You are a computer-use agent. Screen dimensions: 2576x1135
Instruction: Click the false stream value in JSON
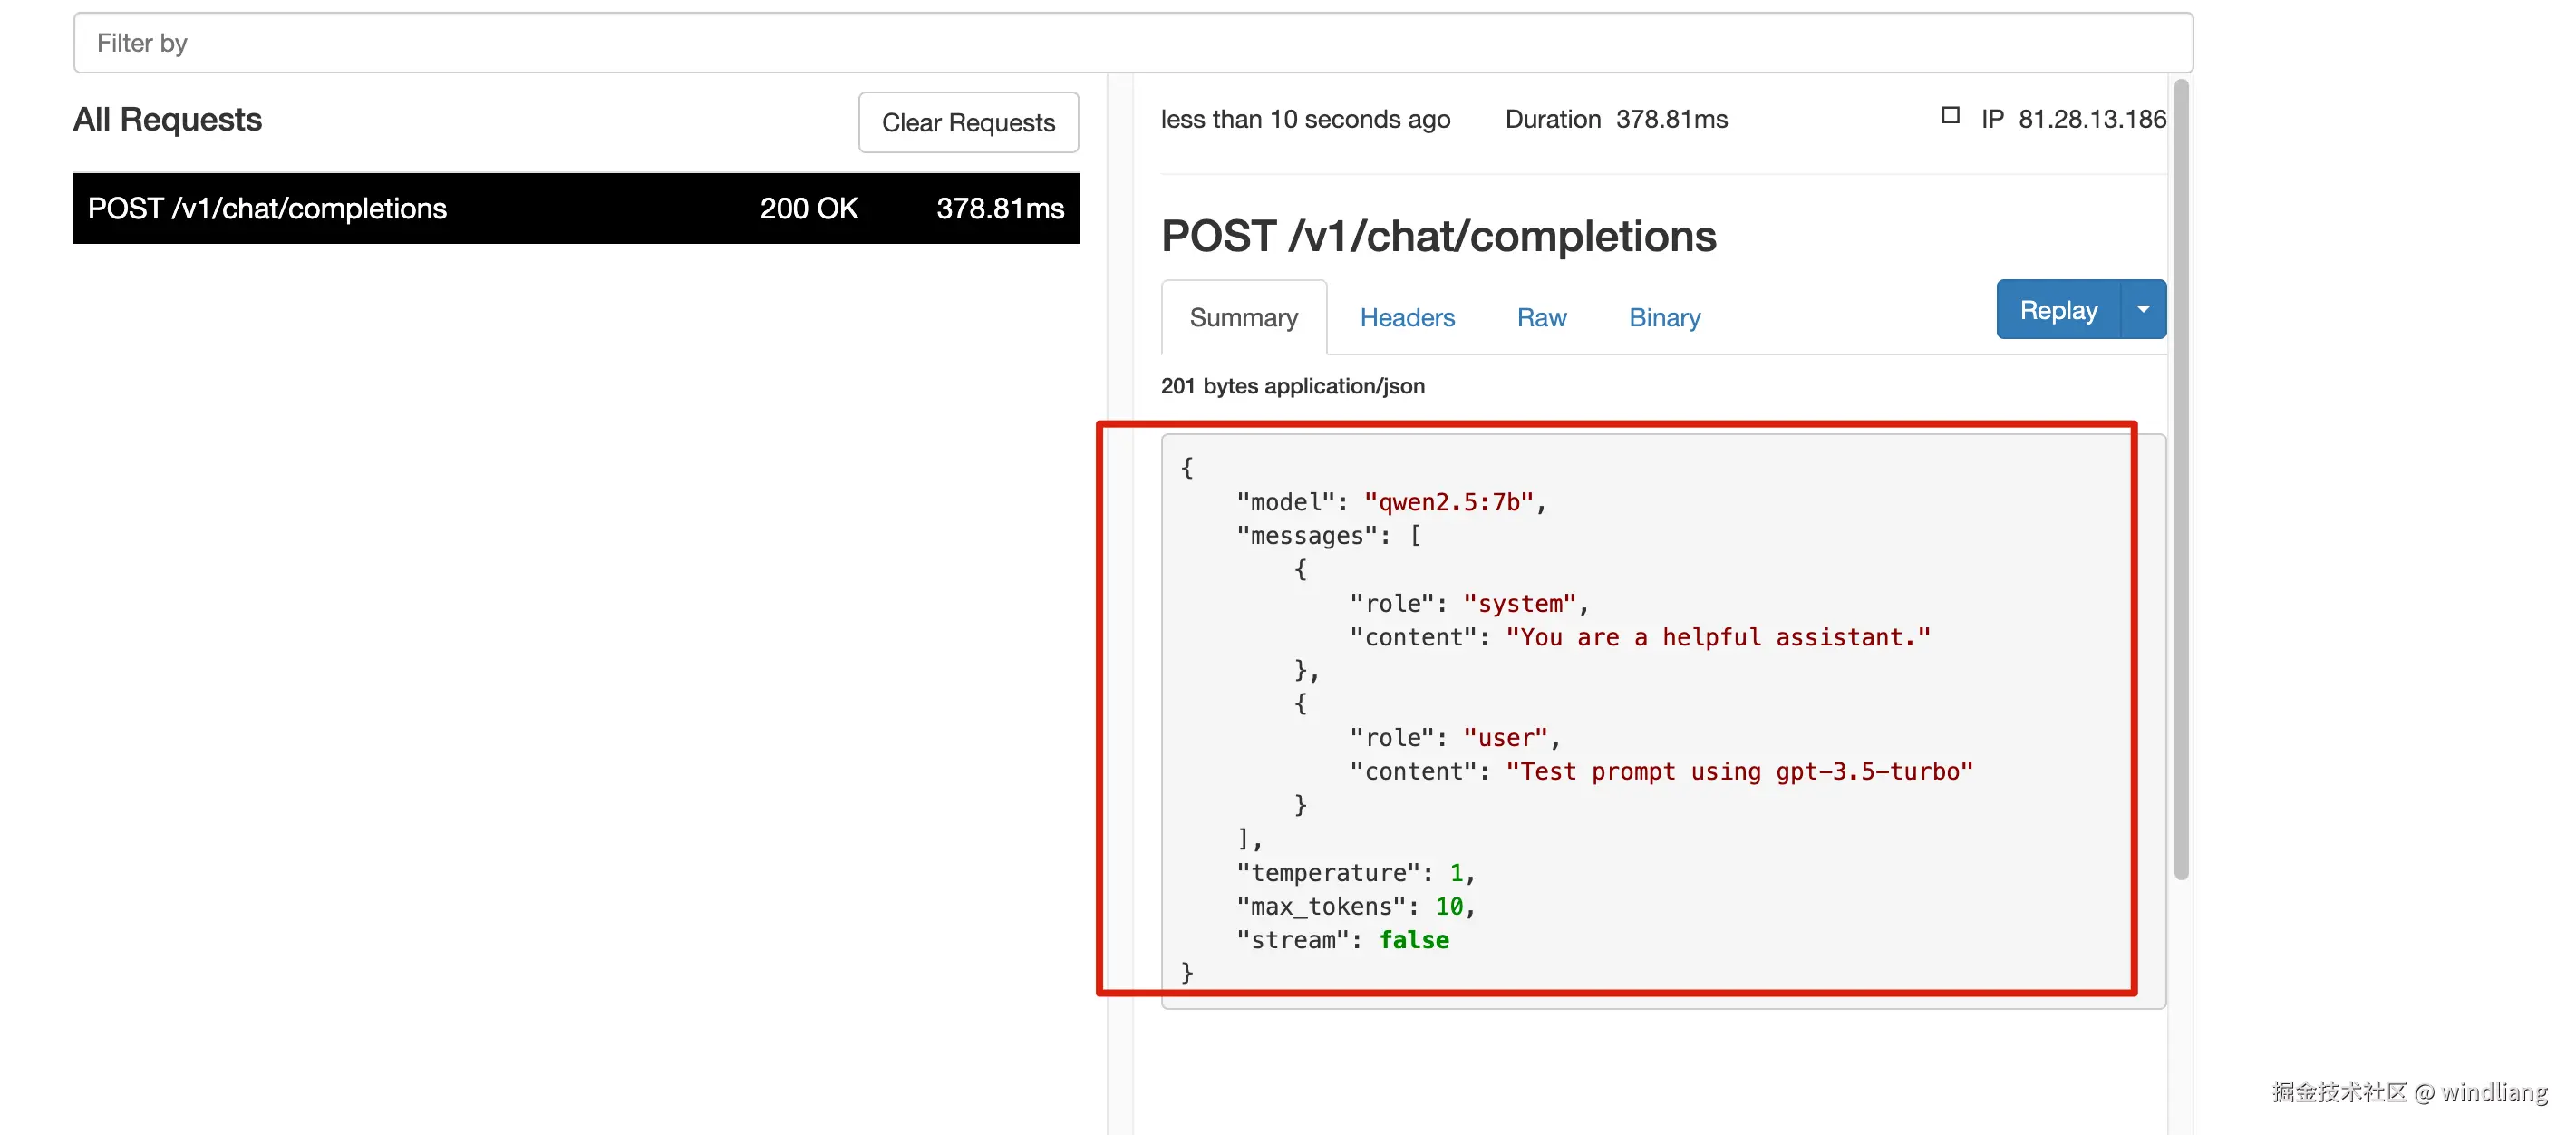(x=1414, y=940)
